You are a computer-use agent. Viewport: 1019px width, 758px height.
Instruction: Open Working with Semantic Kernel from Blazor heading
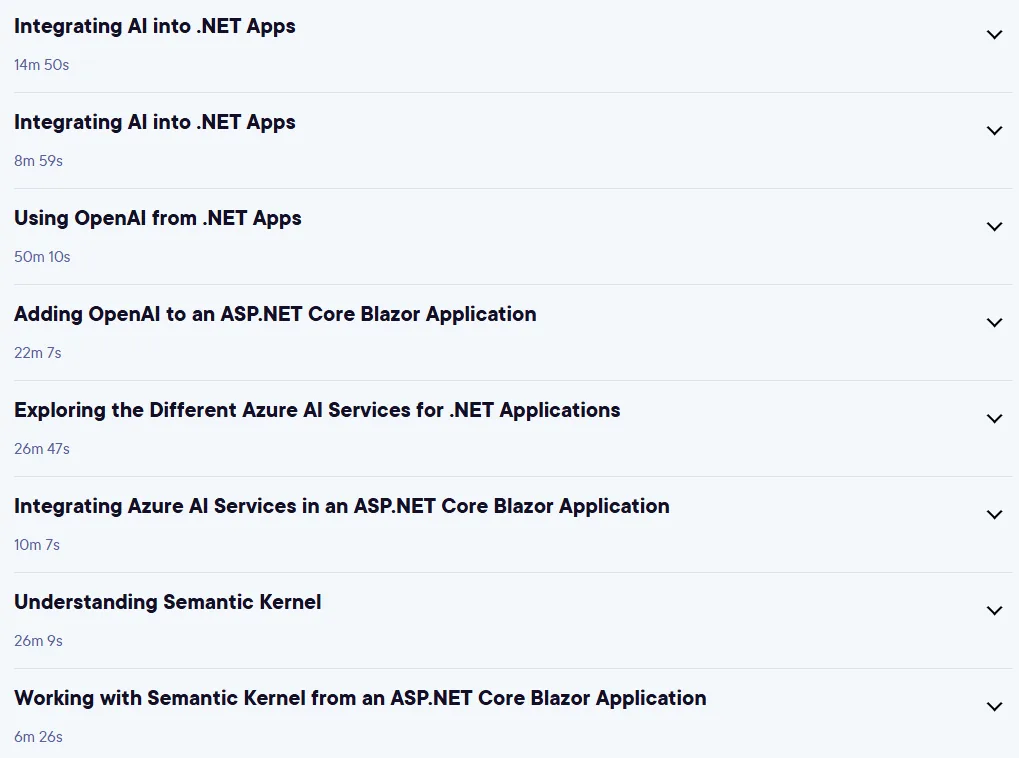click(360, 699)
